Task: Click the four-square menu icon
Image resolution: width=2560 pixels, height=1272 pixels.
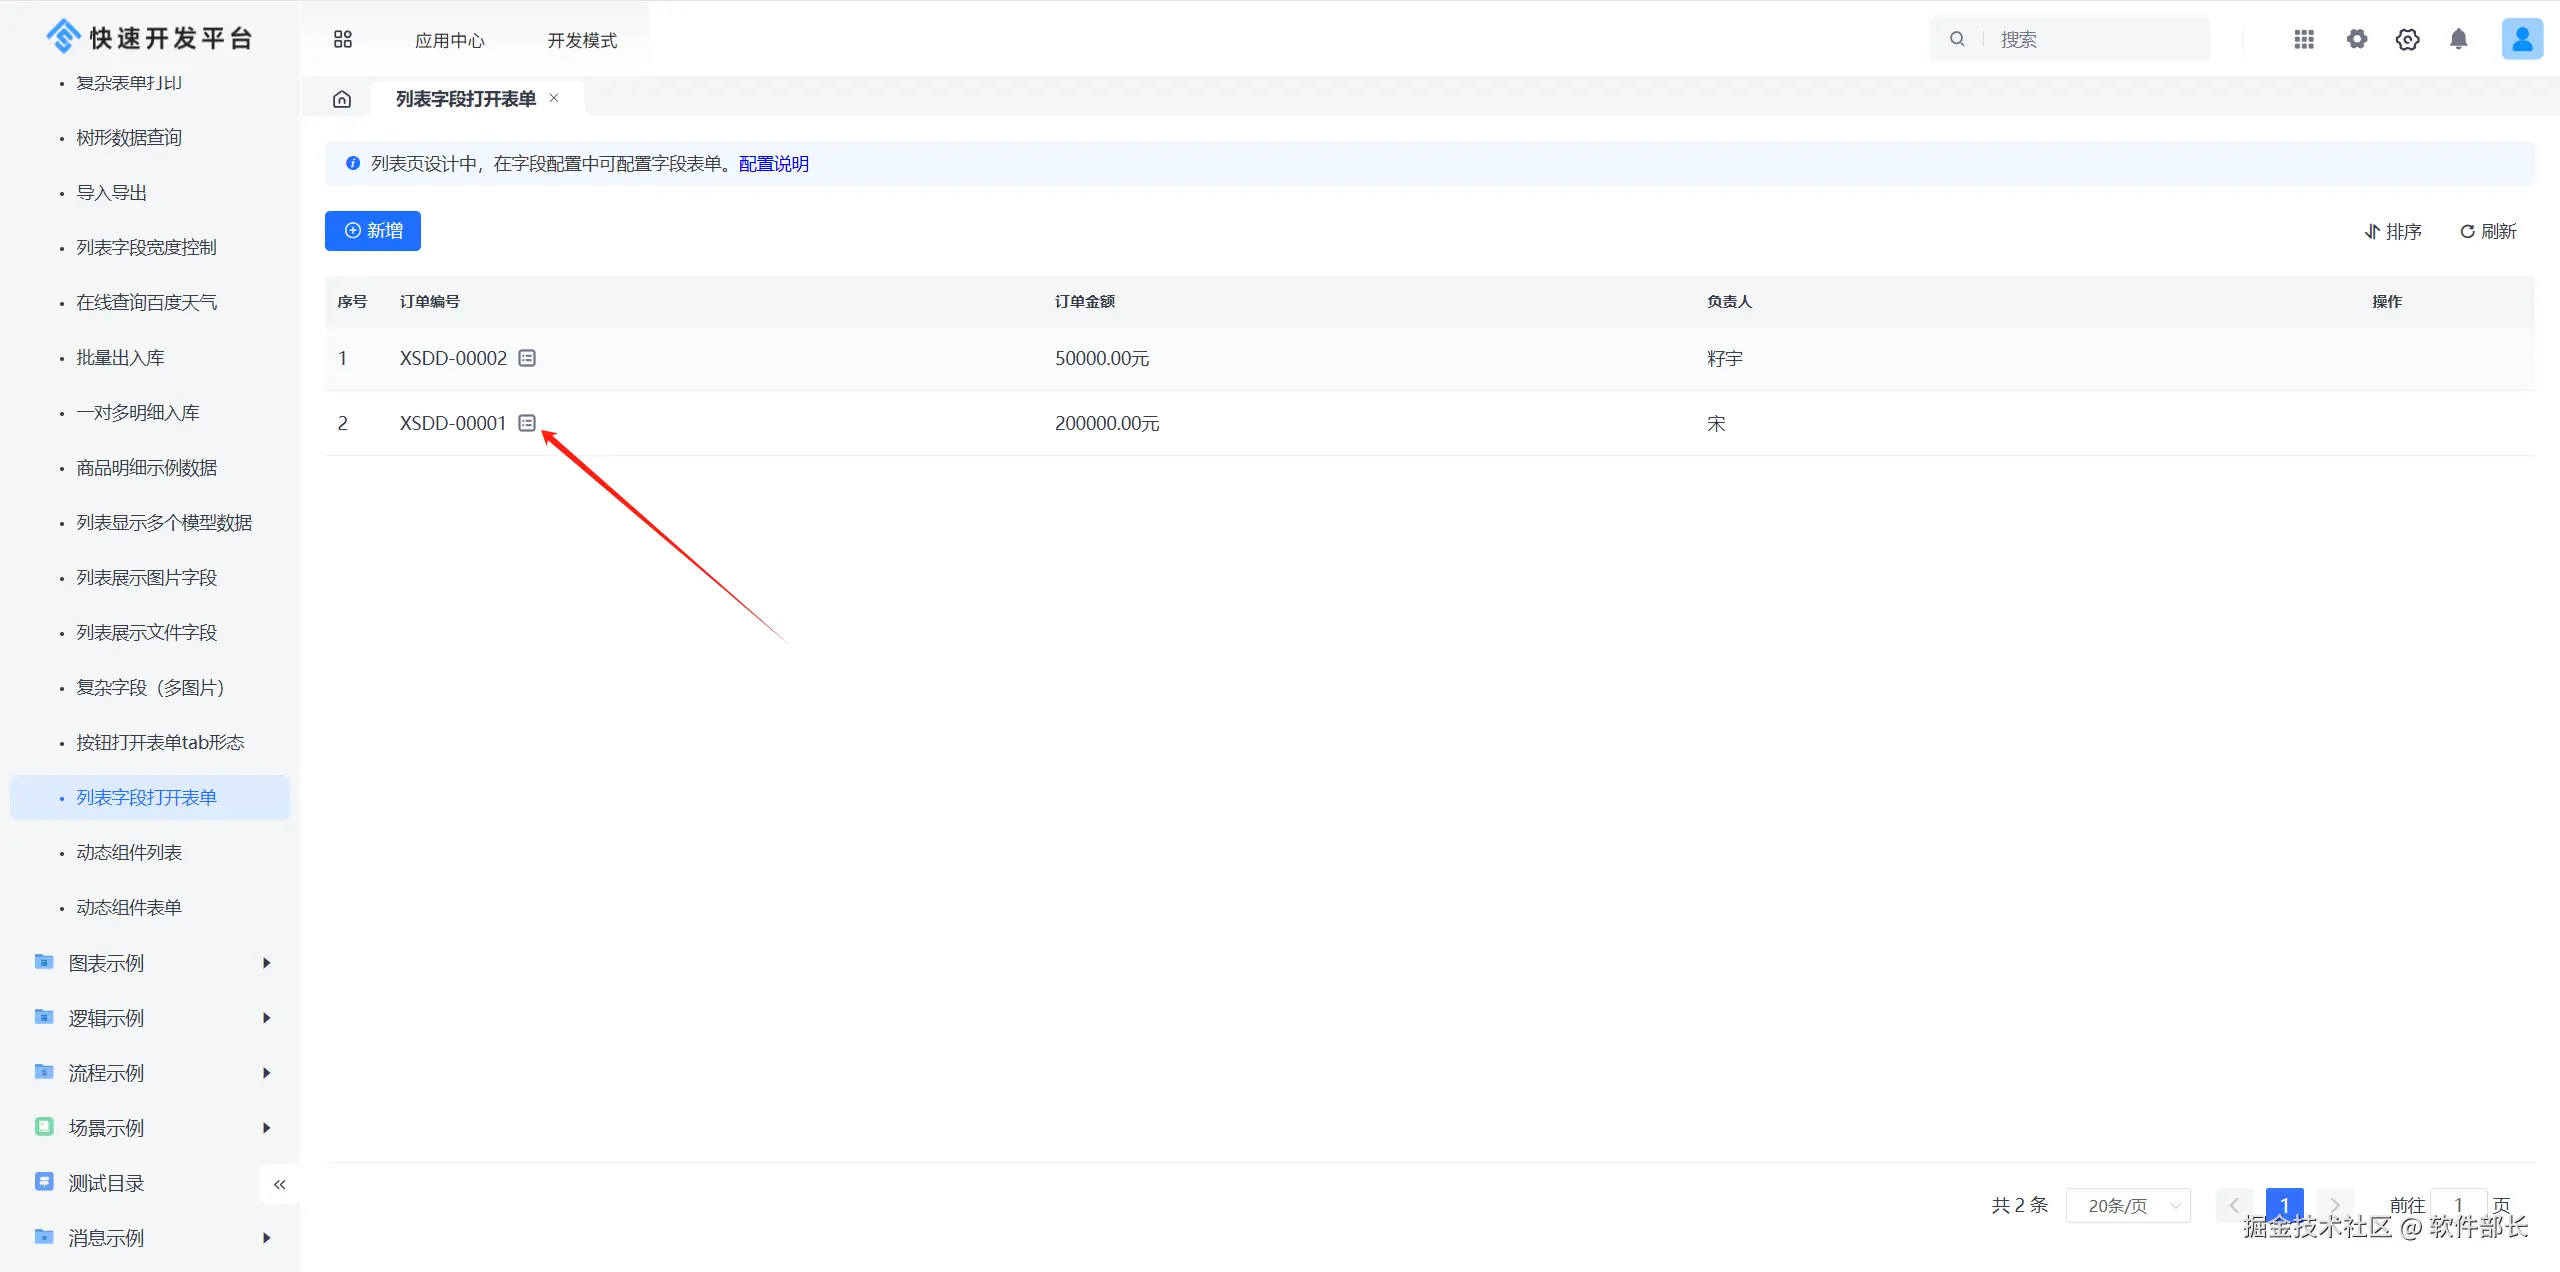Action: 343,39
